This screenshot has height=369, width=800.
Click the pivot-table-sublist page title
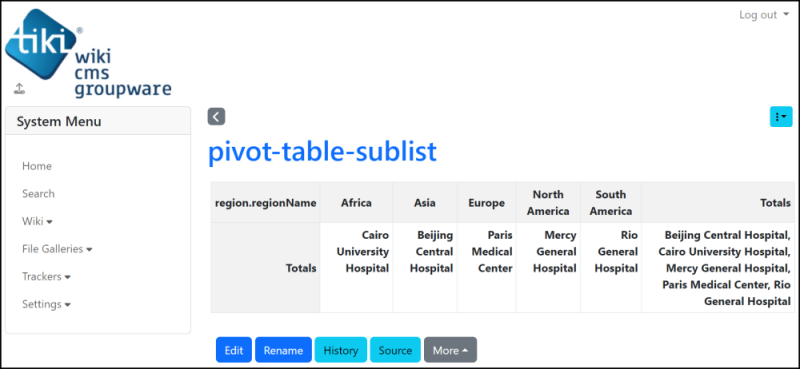(322, 152)
